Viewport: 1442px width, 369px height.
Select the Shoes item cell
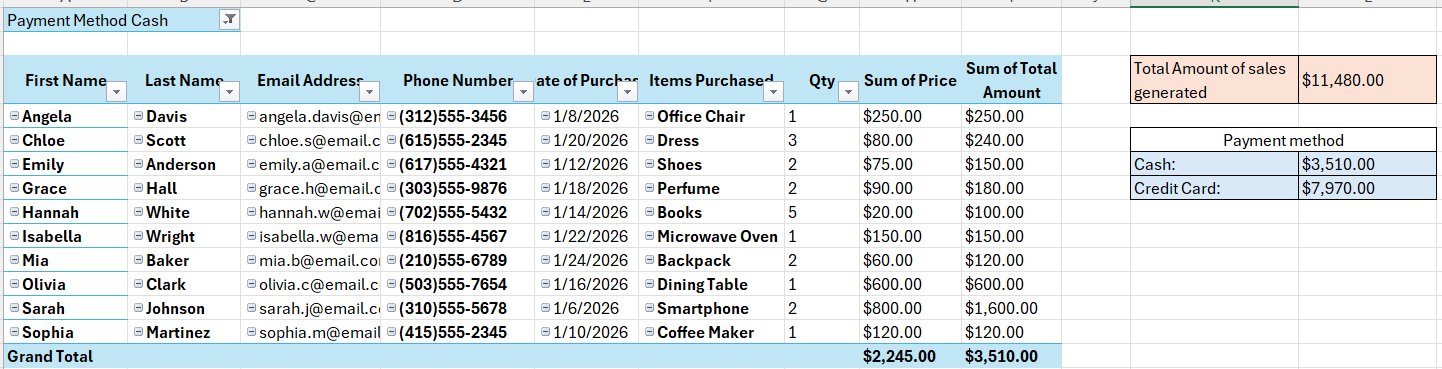click(x=712, y=164)
